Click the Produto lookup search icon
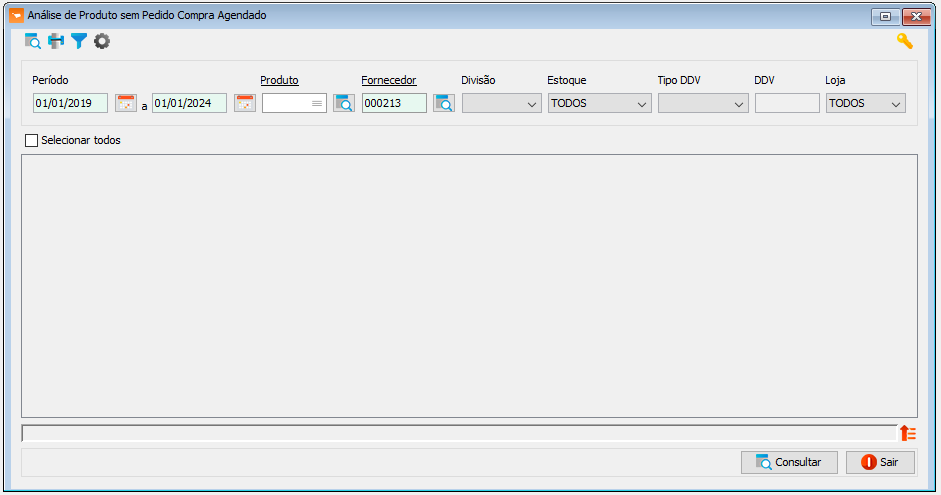This screenshot has width=941, height=495. pos(344,103)
